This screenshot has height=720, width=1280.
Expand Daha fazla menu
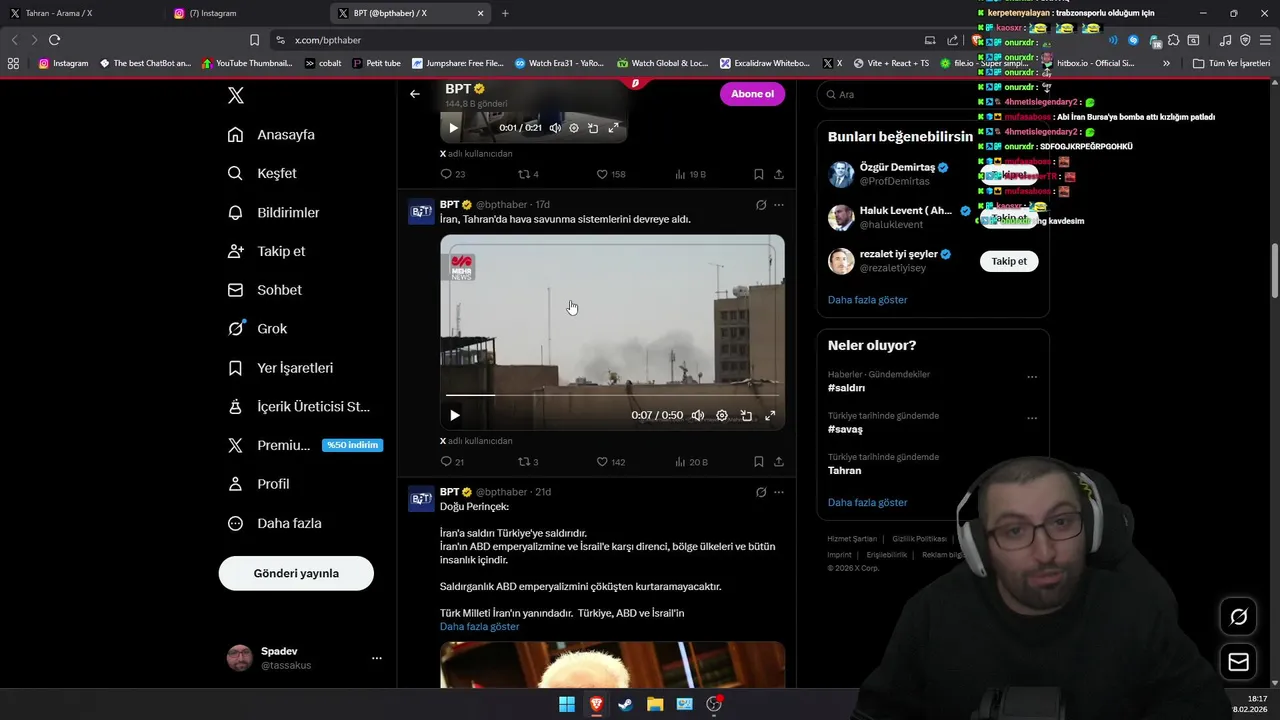[275, 523]
